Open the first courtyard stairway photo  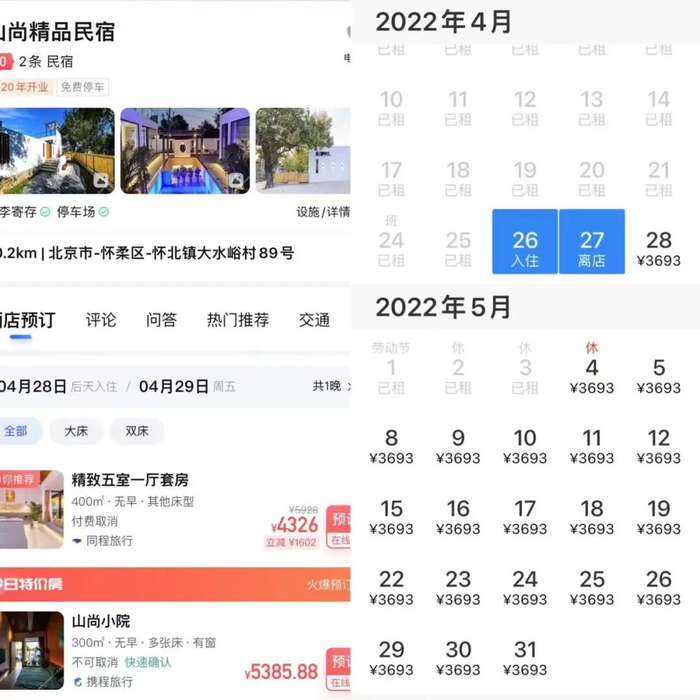57,151
